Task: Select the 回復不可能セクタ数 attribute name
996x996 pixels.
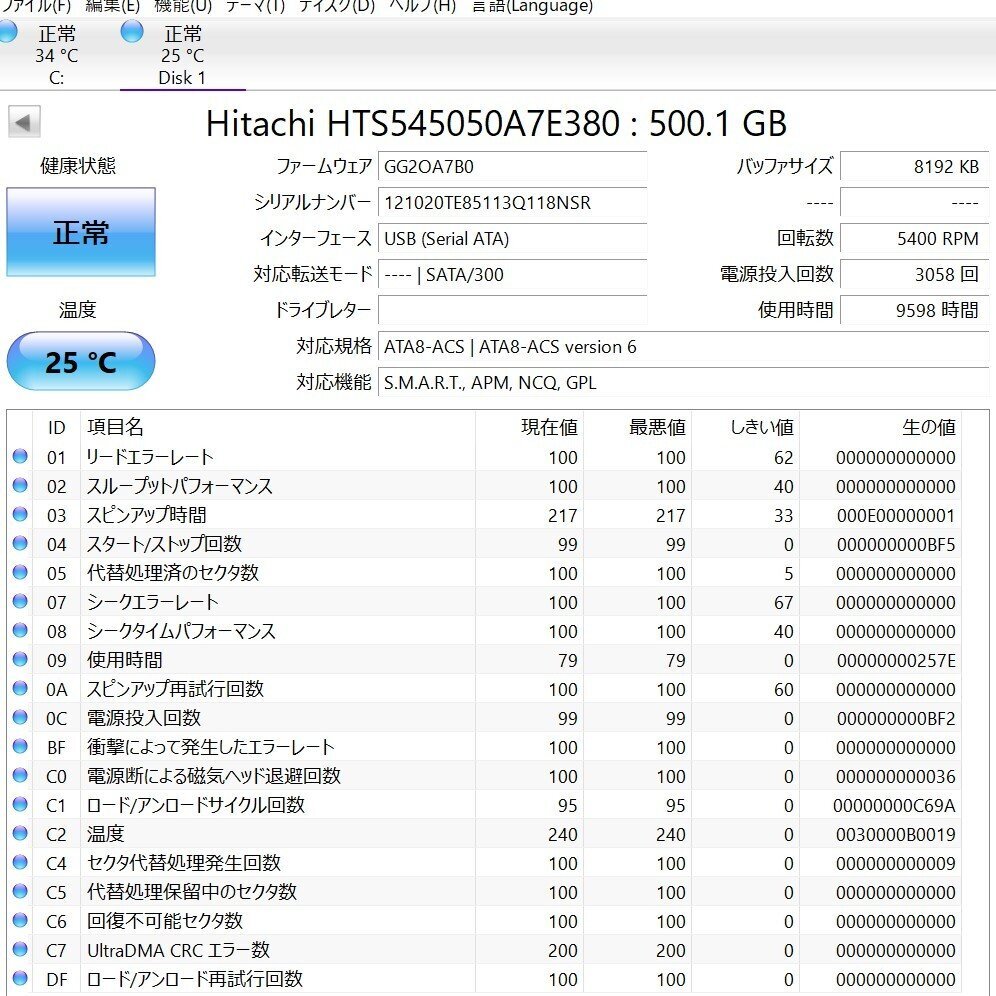Action: pyautogui.click(x=165, y=920)
